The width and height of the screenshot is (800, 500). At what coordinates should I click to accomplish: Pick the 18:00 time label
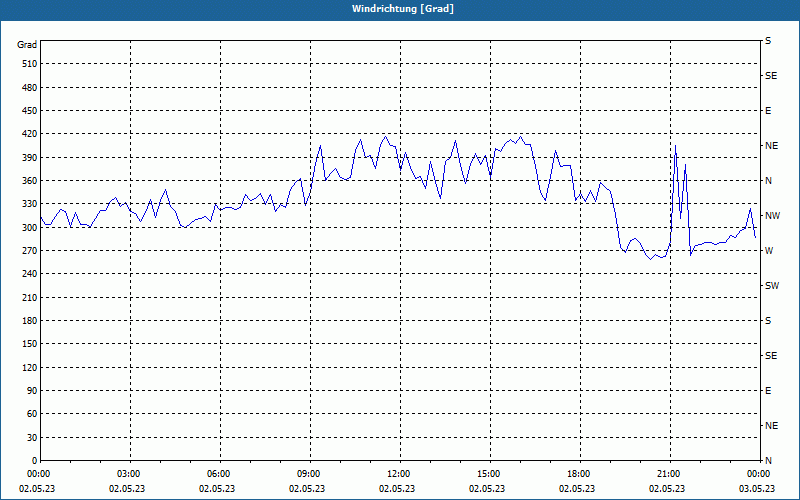pos(578,474)
